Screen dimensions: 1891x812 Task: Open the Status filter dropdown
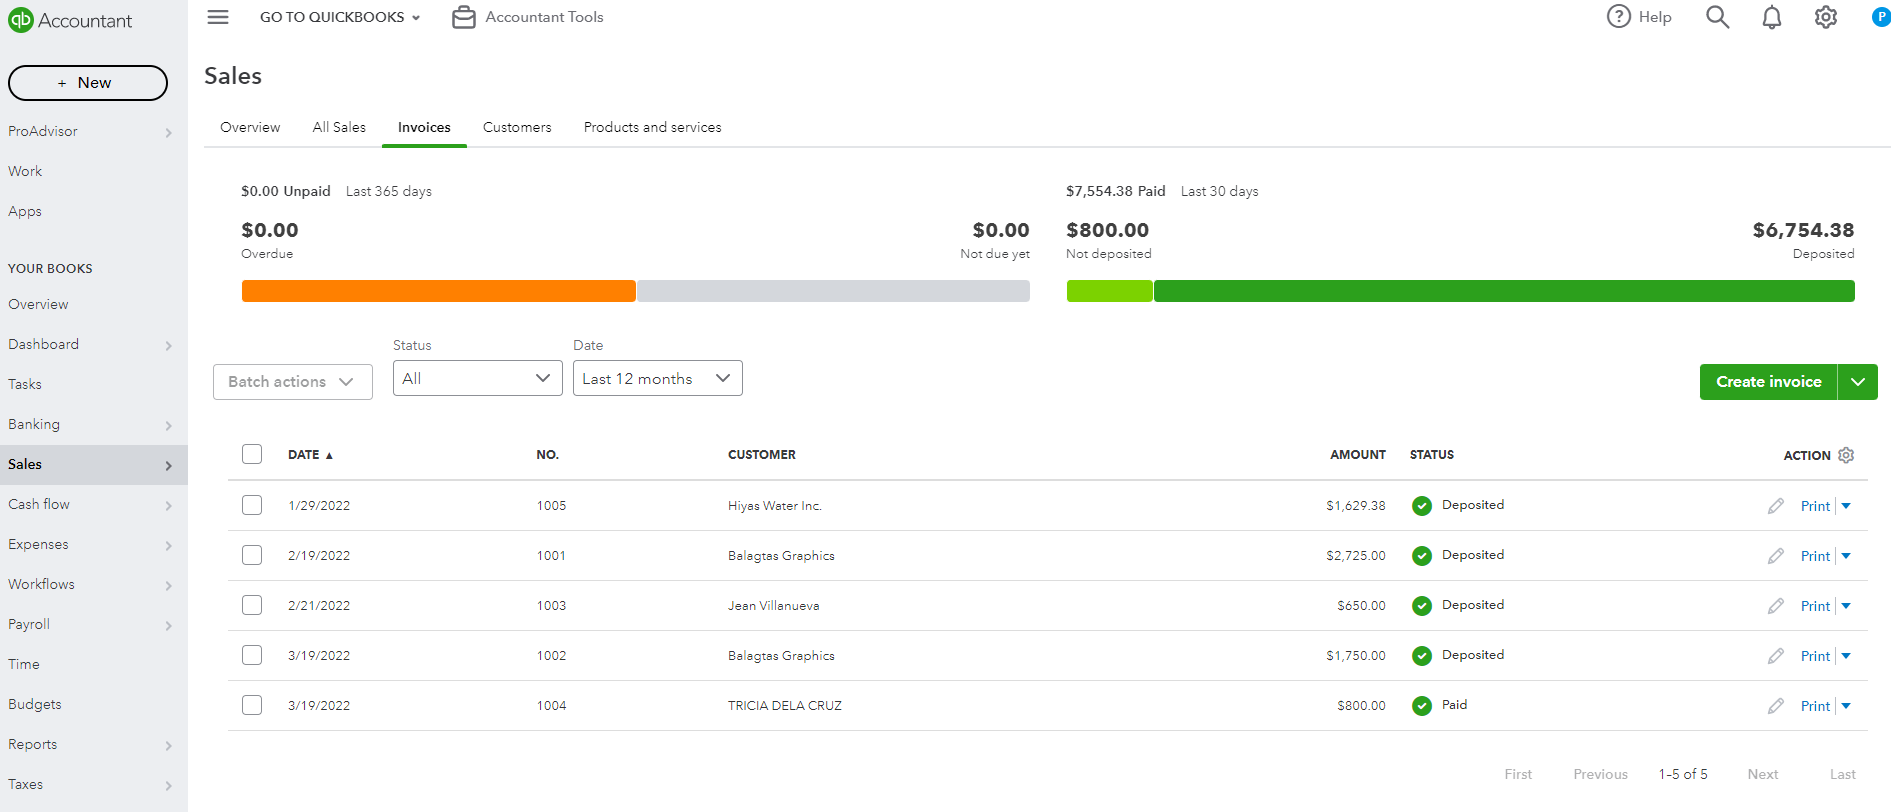coord(477,378)
